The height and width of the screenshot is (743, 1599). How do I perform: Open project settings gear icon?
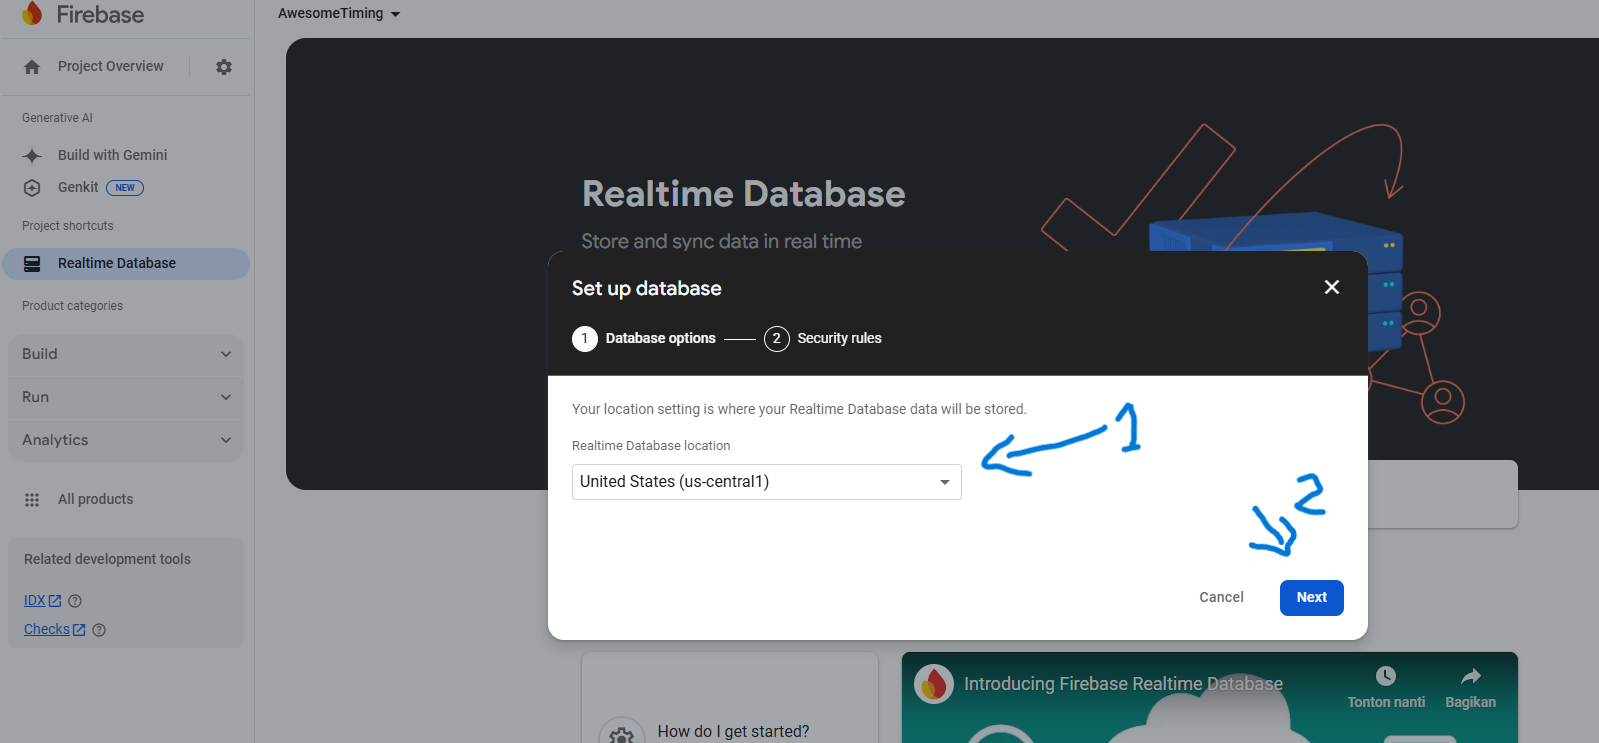pyautogui.click(x=224, y=67)
